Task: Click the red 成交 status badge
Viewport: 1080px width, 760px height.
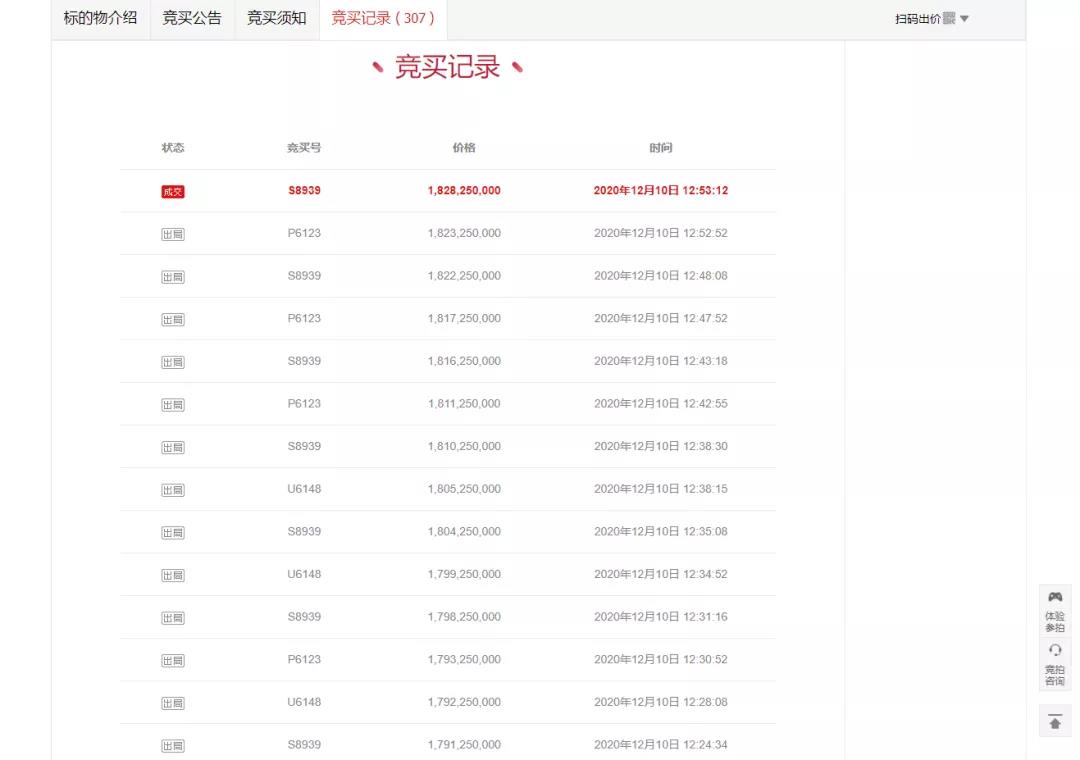Action: [x=173, y=191]
